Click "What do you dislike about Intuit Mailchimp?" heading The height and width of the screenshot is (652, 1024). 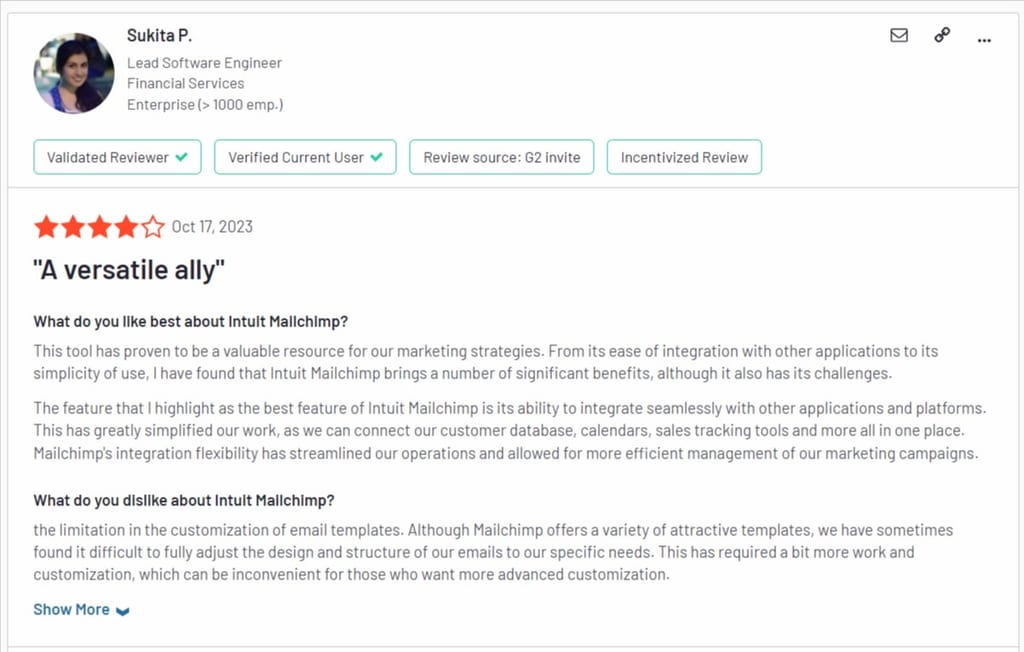pyautogui.click(x=184, y=500)
